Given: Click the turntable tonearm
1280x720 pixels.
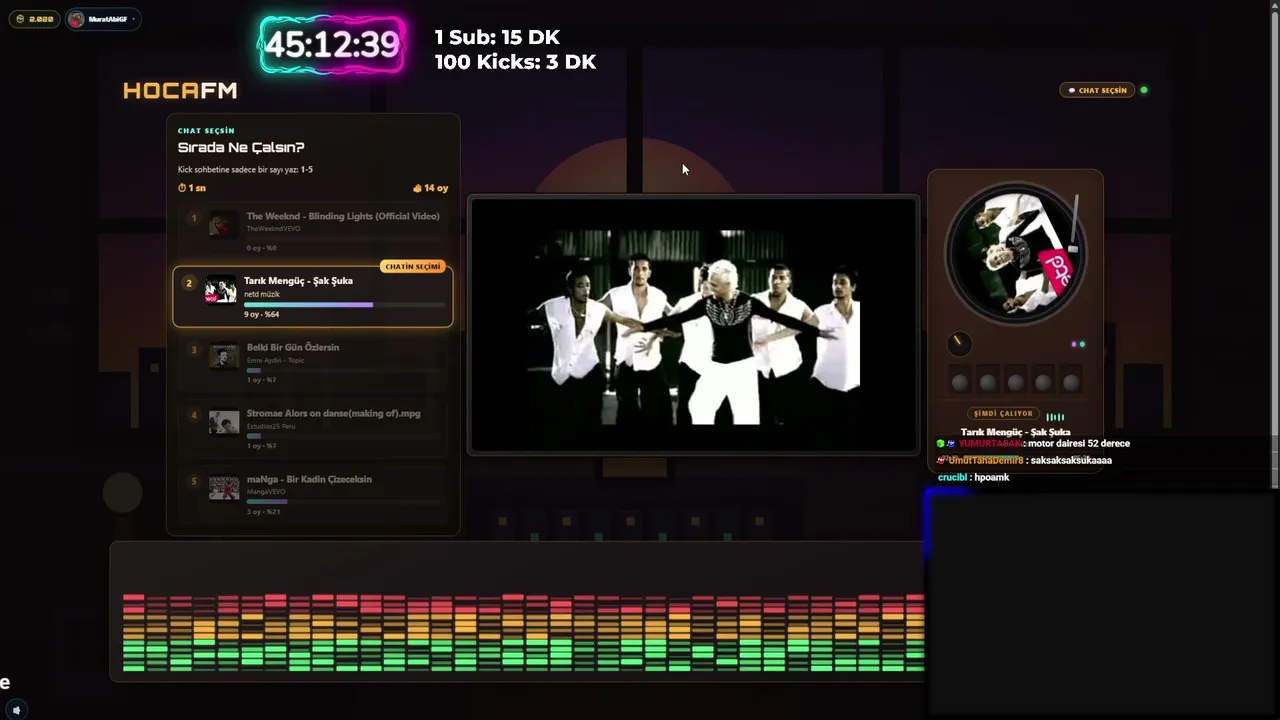Looking at the screenshot, I should point(1076,223).
